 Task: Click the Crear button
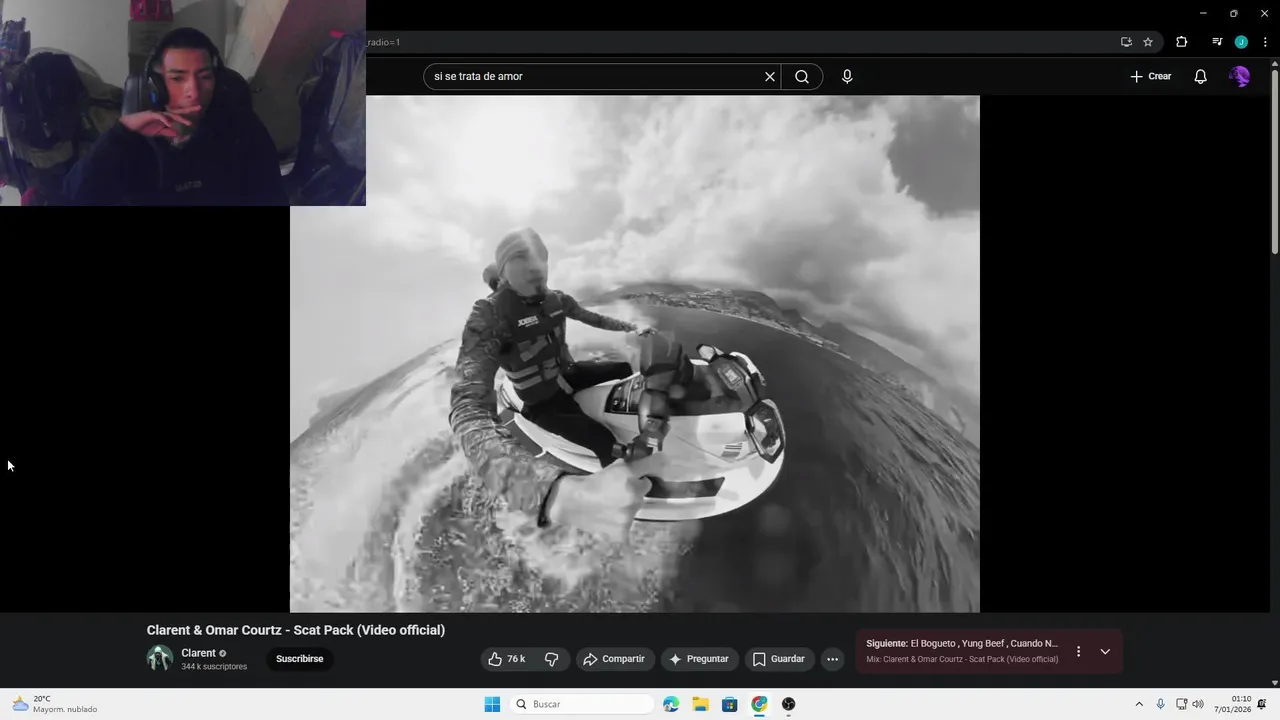[x=1151, y=76]
